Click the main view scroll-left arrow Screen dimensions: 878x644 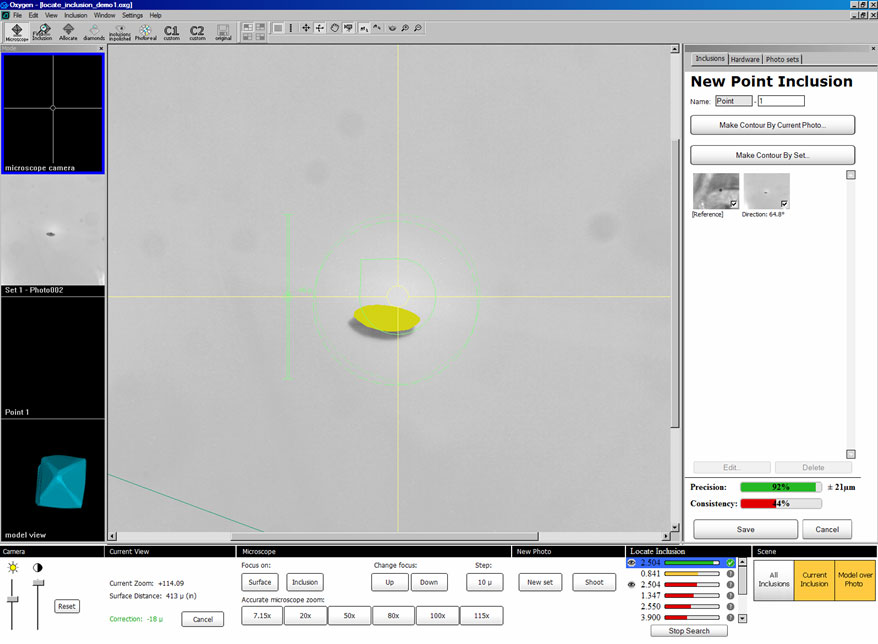113,536
